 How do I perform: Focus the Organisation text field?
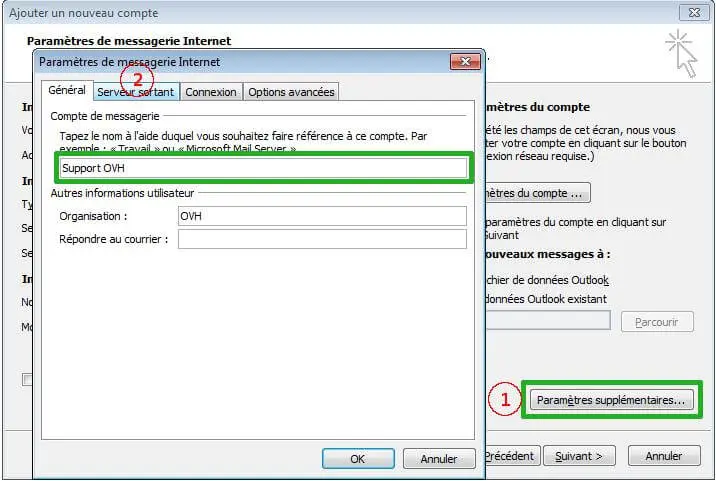click(320, 216)
